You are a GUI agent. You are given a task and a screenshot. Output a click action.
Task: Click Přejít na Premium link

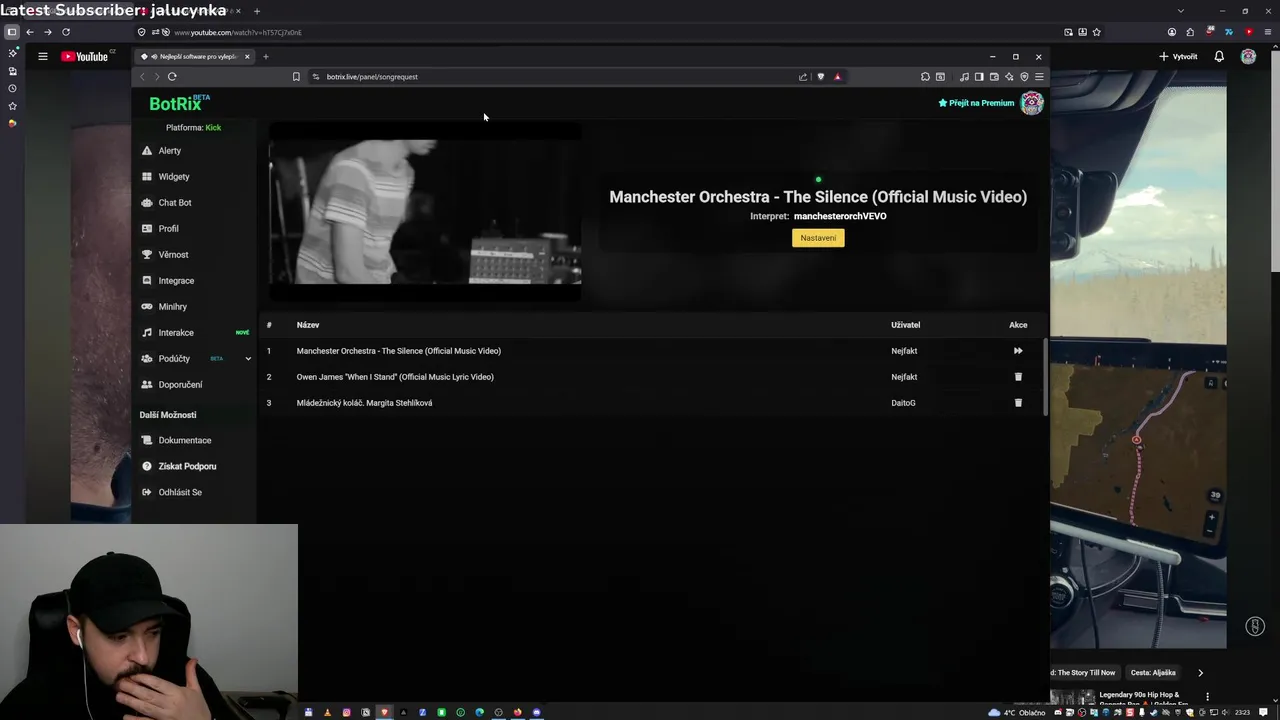point(976,103)
